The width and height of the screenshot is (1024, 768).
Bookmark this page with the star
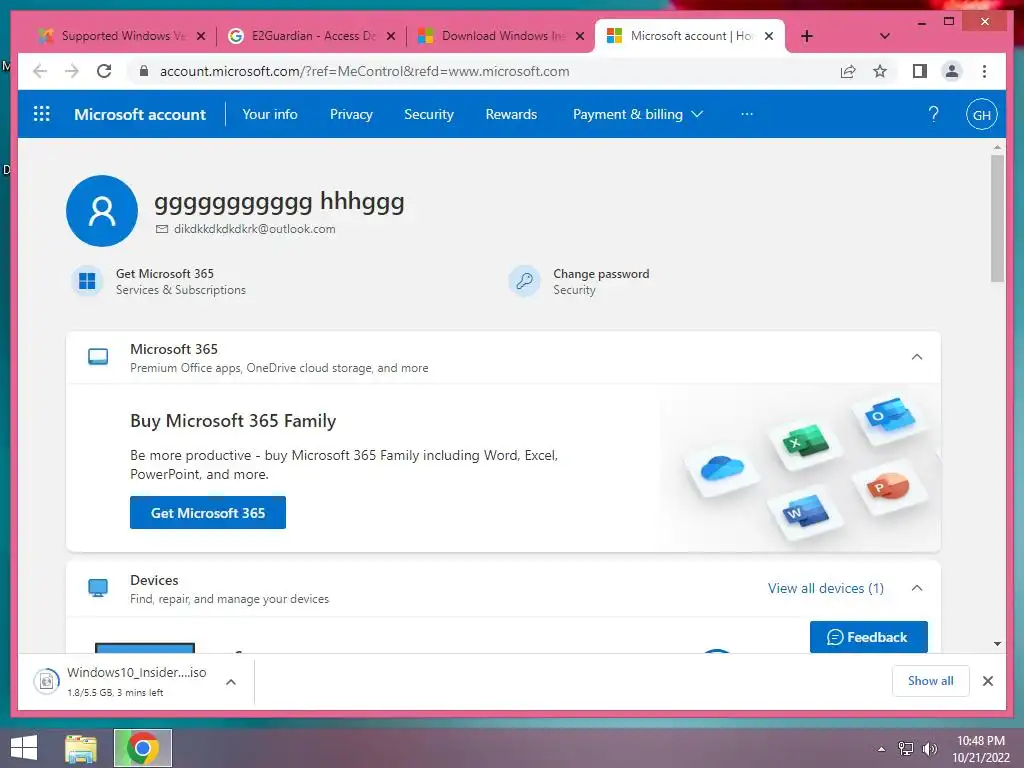pos(880,71)
